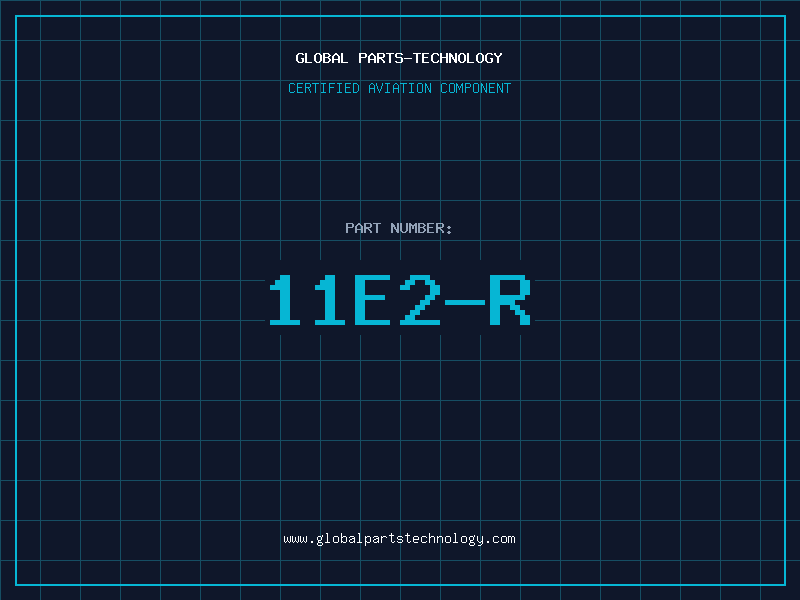
Task: Open the www.globalpartstechnology.com link
Action: pos(399,539)
